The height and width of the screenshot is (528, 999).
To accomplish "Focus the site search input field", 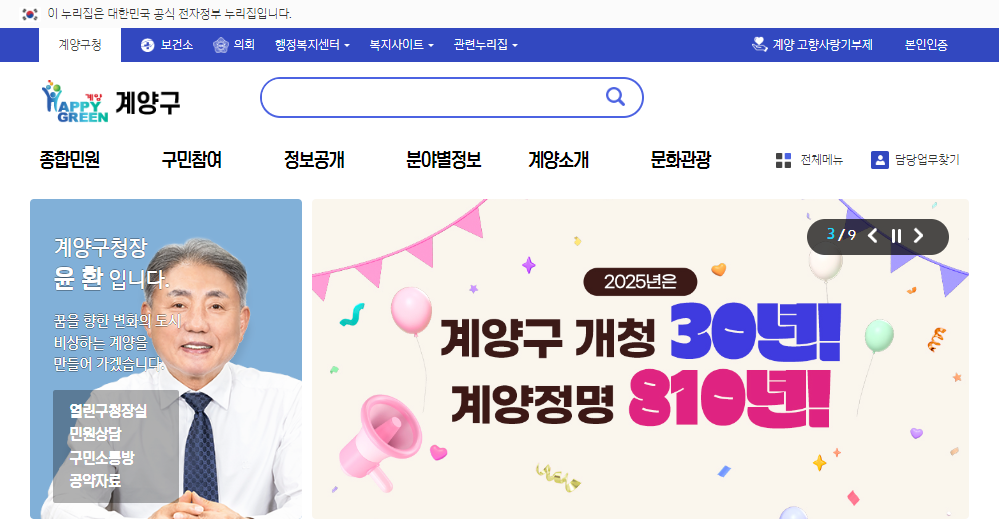I will pos(433,97).
